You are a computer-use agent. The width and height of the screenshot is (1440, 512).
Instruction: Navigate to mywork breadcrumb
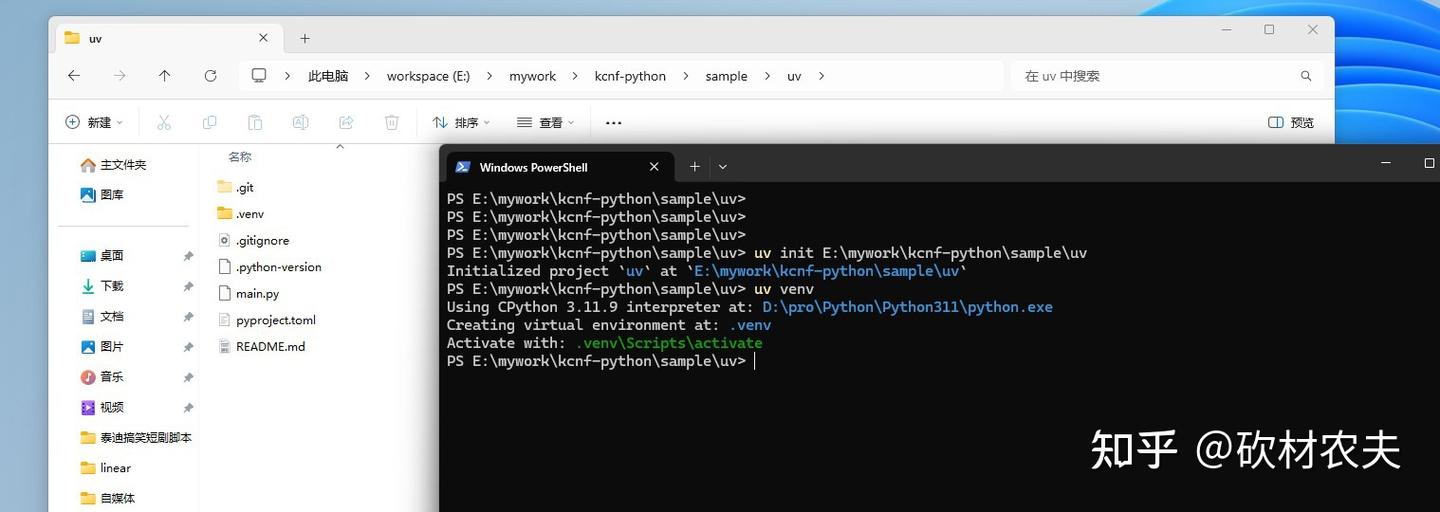pyautogui.click(x=532, y=76)
